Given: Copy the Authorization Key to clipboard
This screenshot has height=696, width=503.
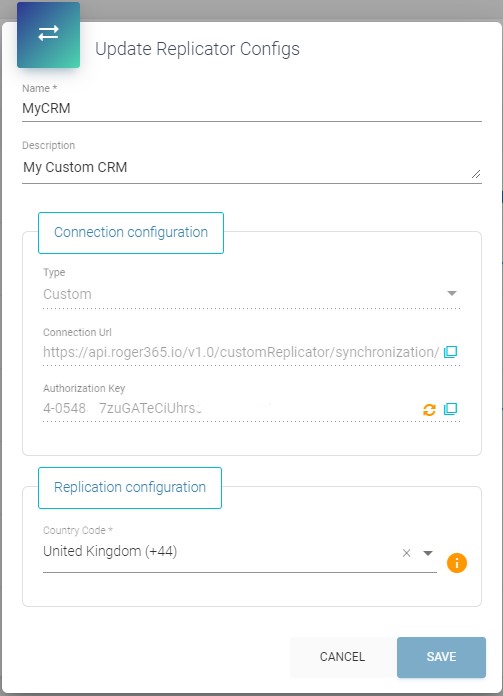Looking at the screenshot, I should click(451, 409).
